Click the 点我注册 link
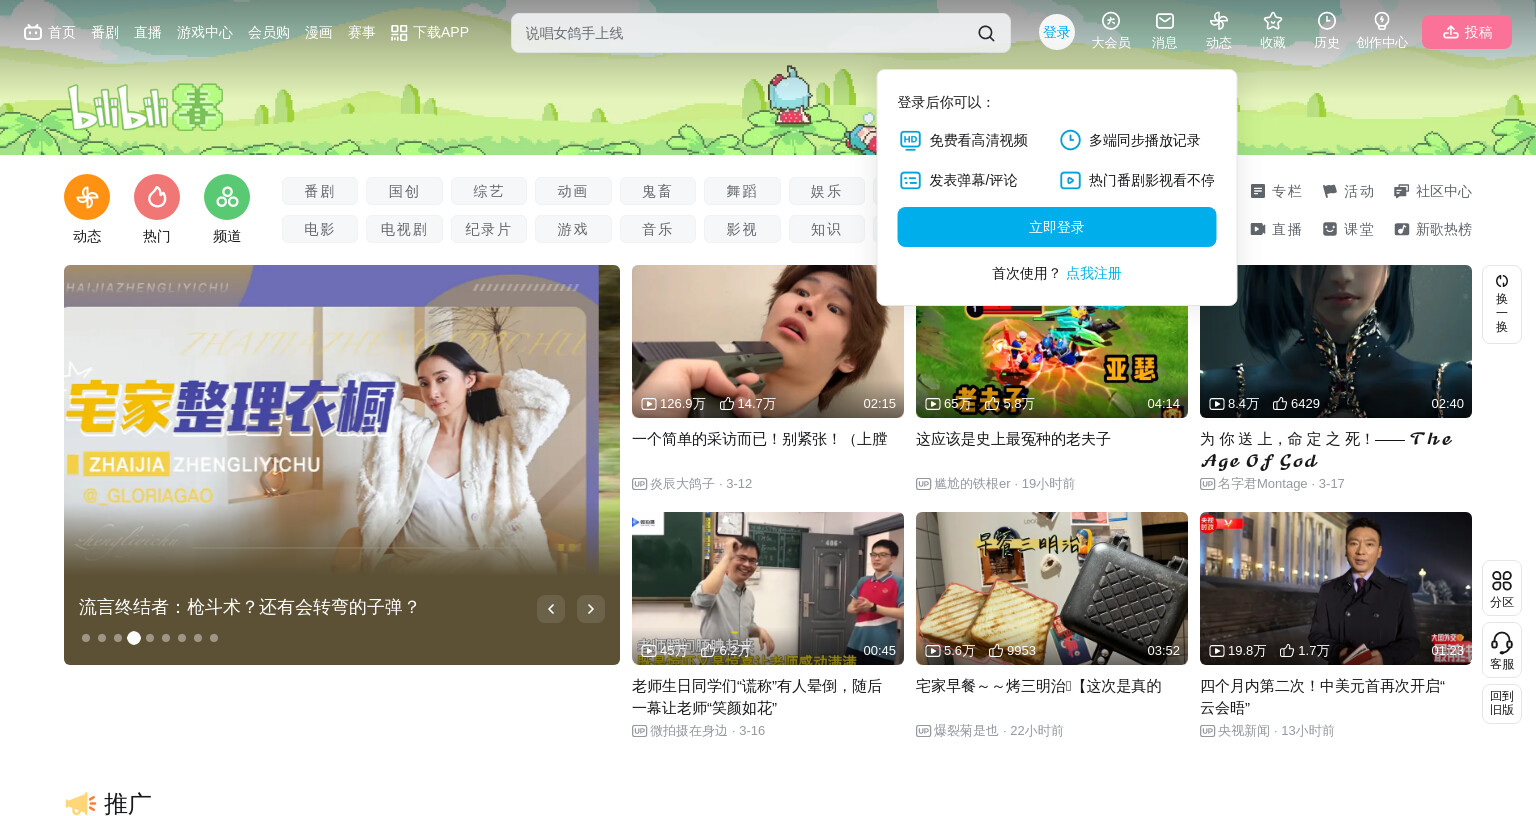The height and width of the screenshot is (816, 1536). (1094, 273)
